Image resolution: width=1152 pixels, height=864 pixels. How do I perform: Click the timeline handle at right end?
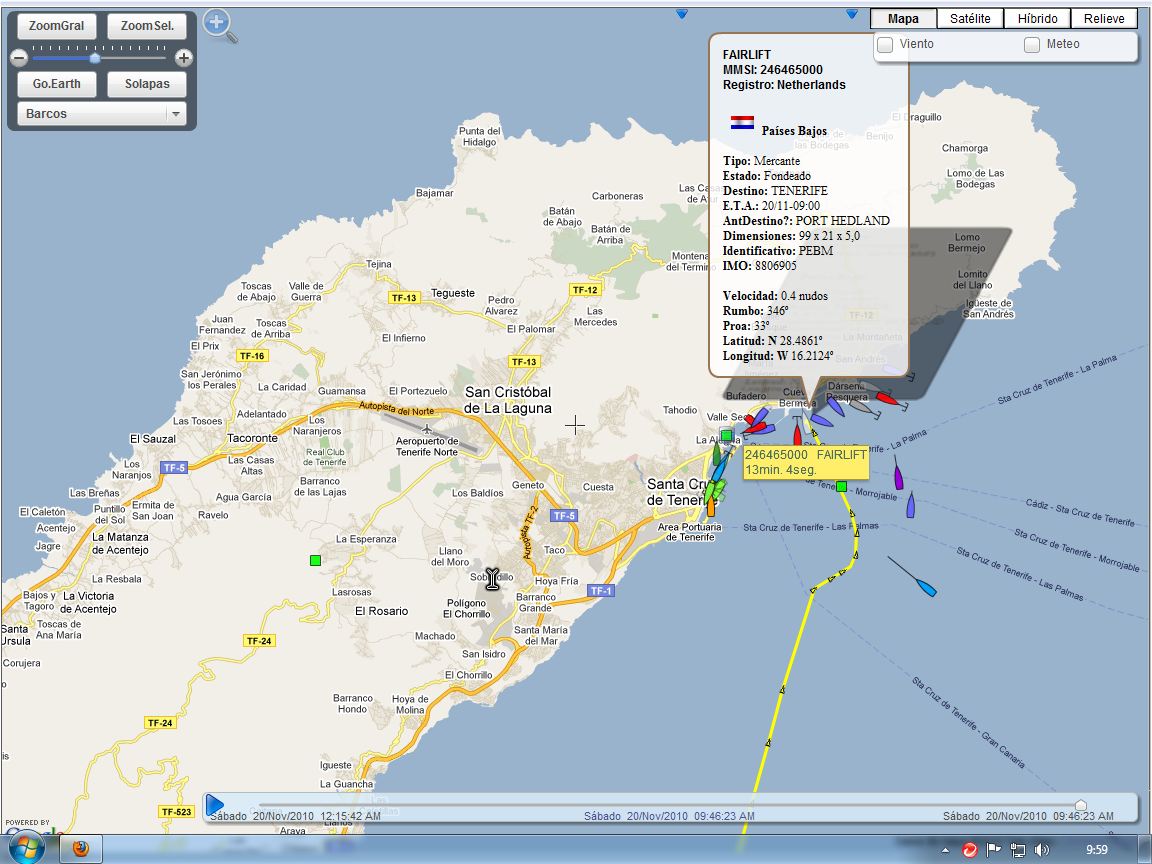point(1081,805)
